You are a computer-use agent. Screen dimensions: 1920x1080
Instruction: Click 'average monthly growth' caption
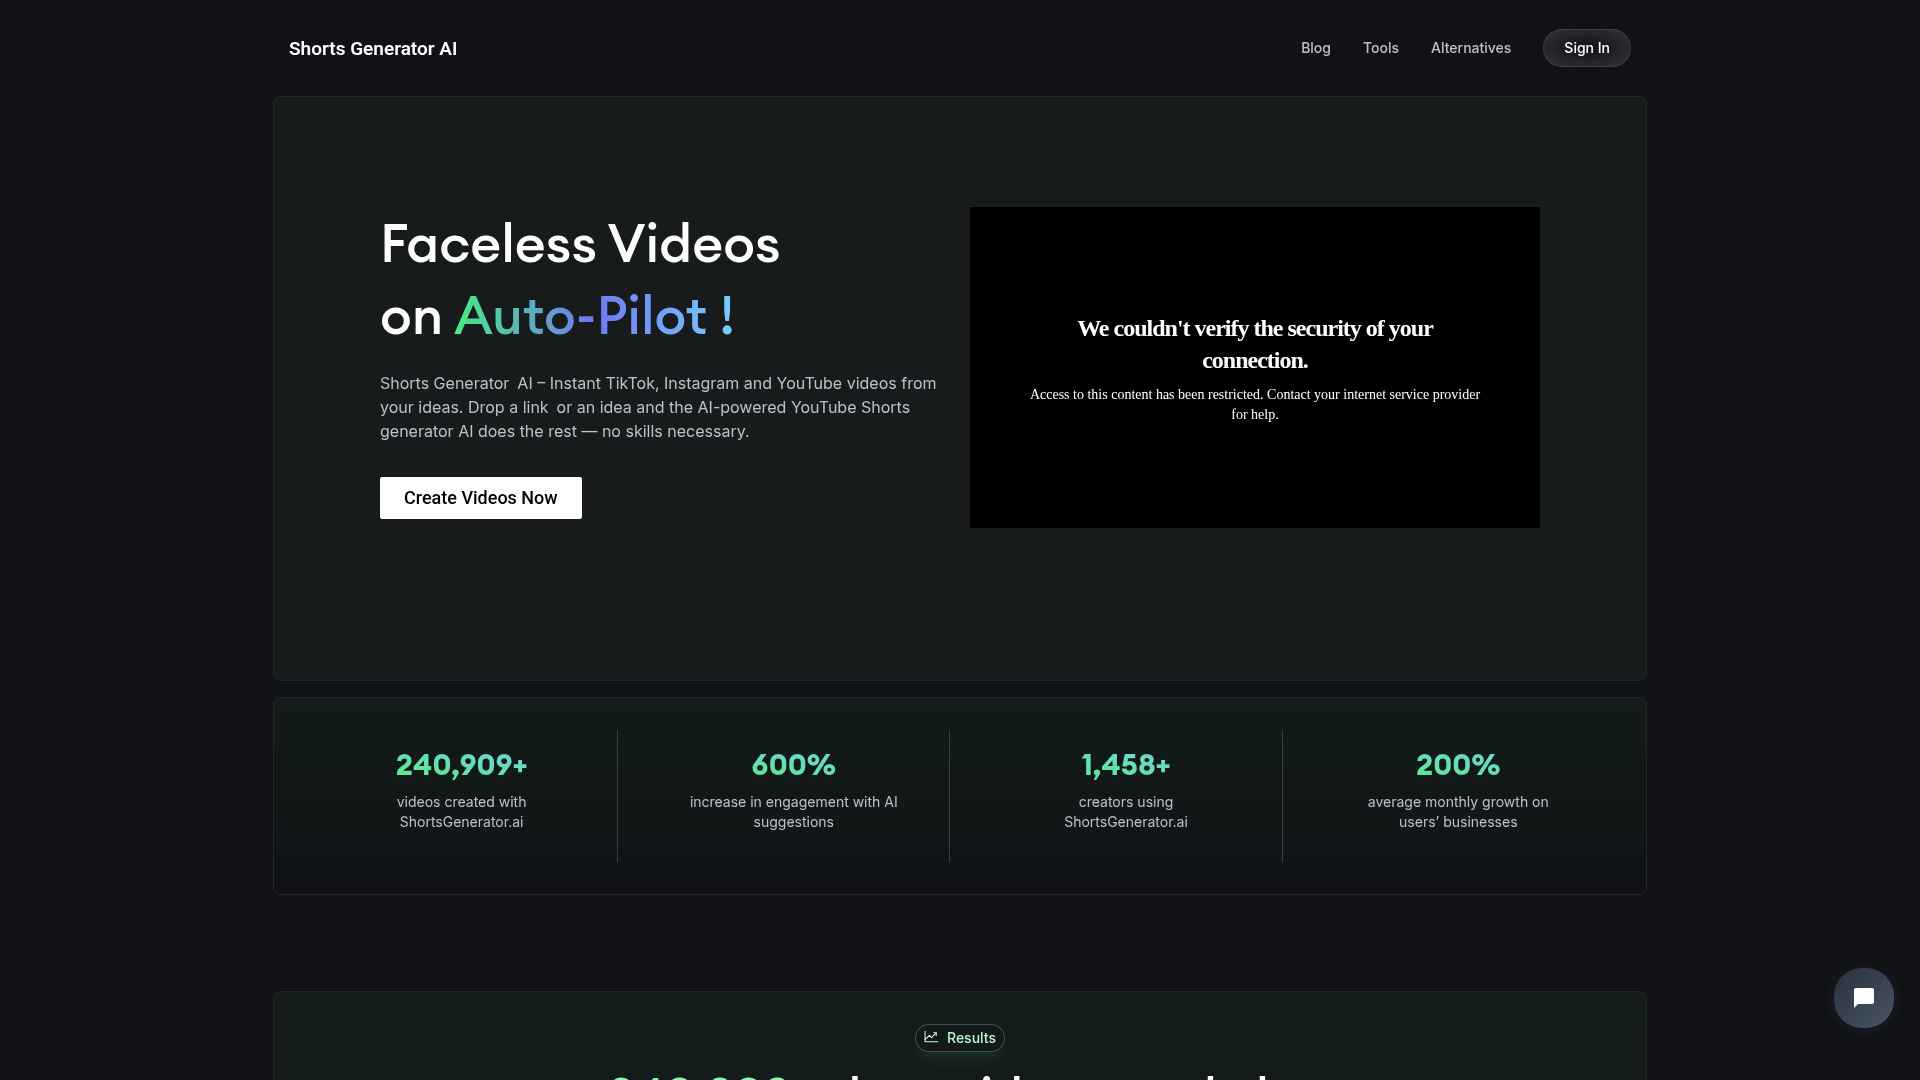coord(1457,812)
